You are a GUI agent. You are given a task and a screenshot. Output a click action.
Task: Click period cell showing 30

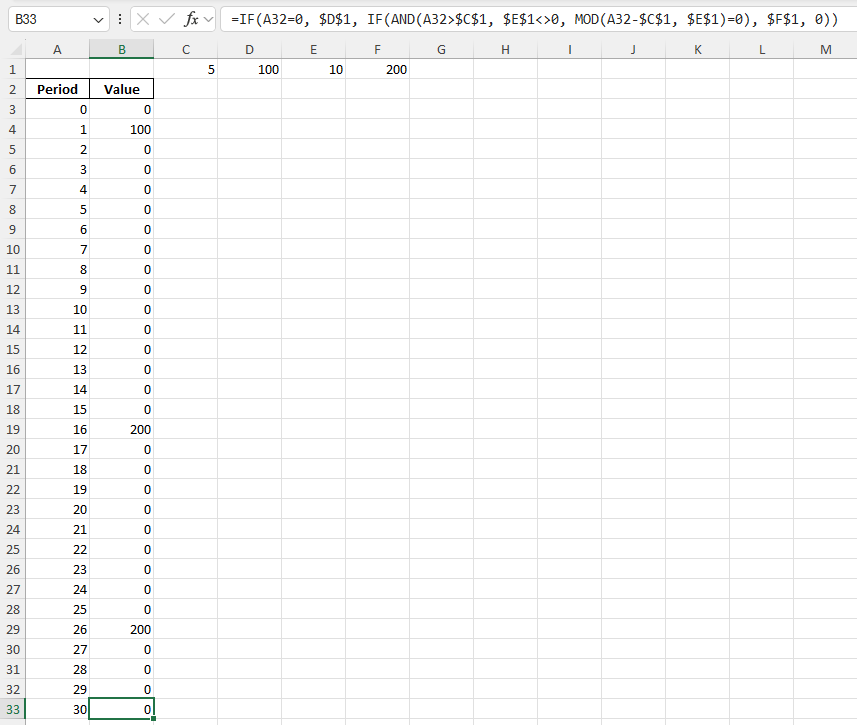tap(57, 709)
